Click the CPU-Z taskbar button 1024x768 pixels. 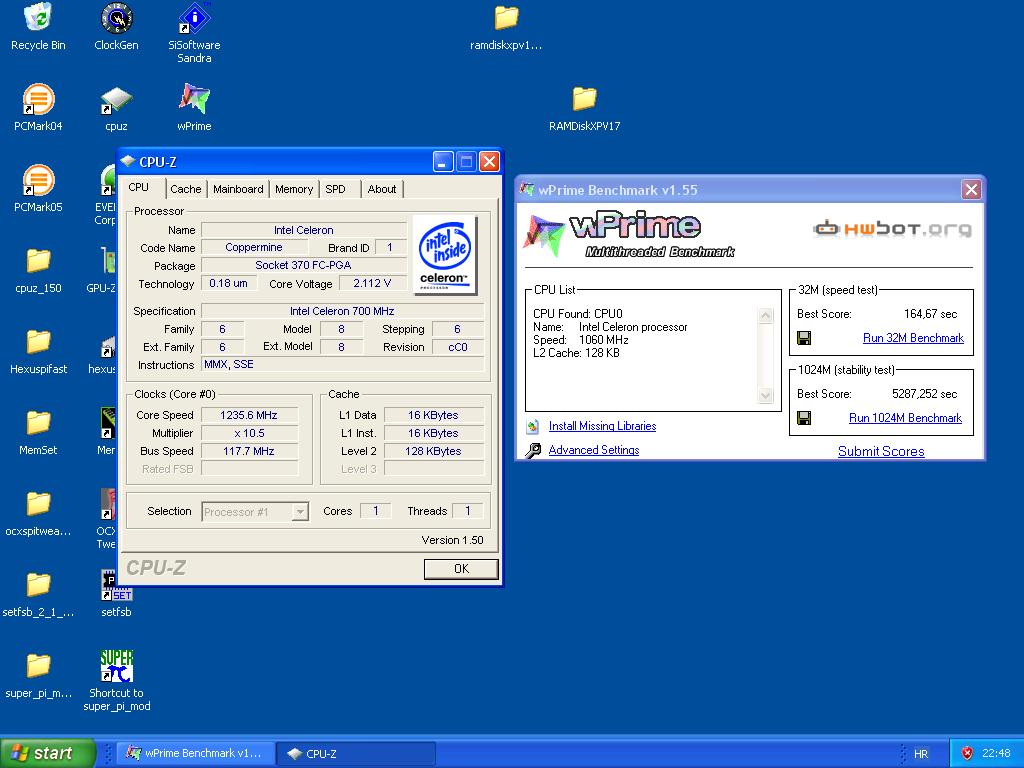[356, 753]
